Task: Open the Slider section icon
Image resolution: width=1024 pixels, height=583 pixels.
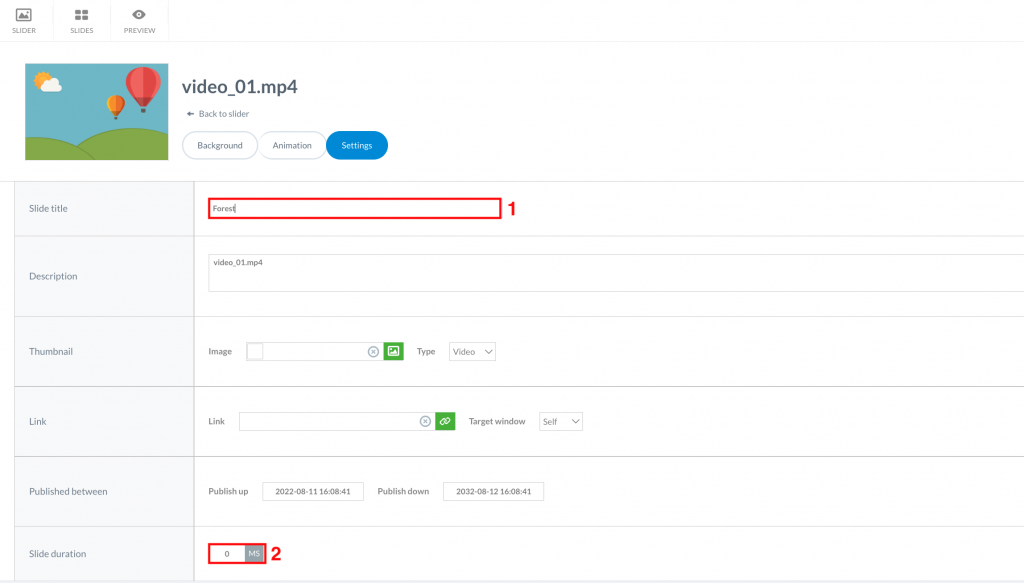Action: pyautogui.click(x=24, y=14)
